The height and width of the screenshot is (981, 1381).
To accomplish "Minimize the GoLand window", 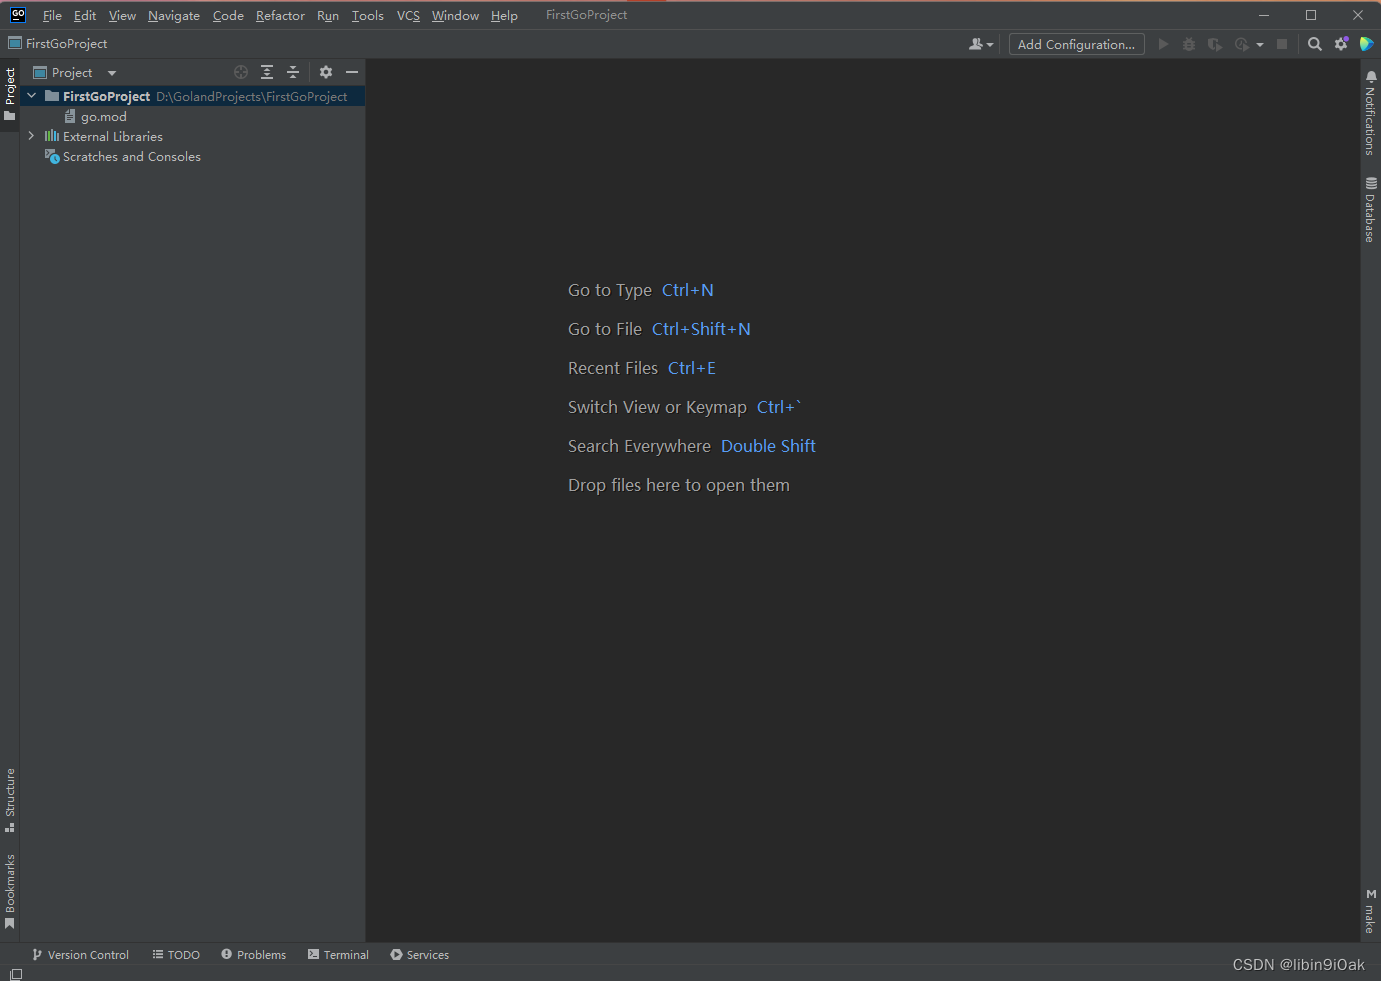I will 1264,15.
